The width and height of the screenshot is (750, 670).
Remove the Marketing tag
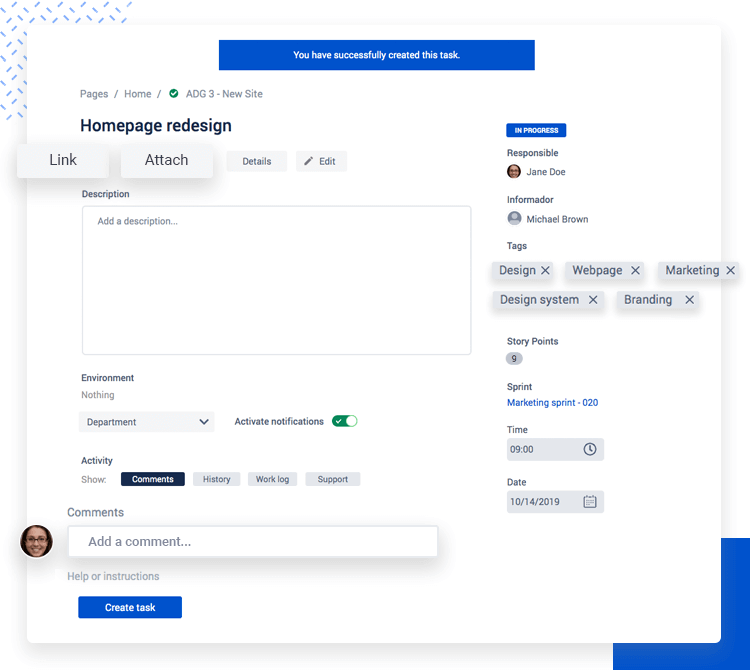tap(730, 271)
